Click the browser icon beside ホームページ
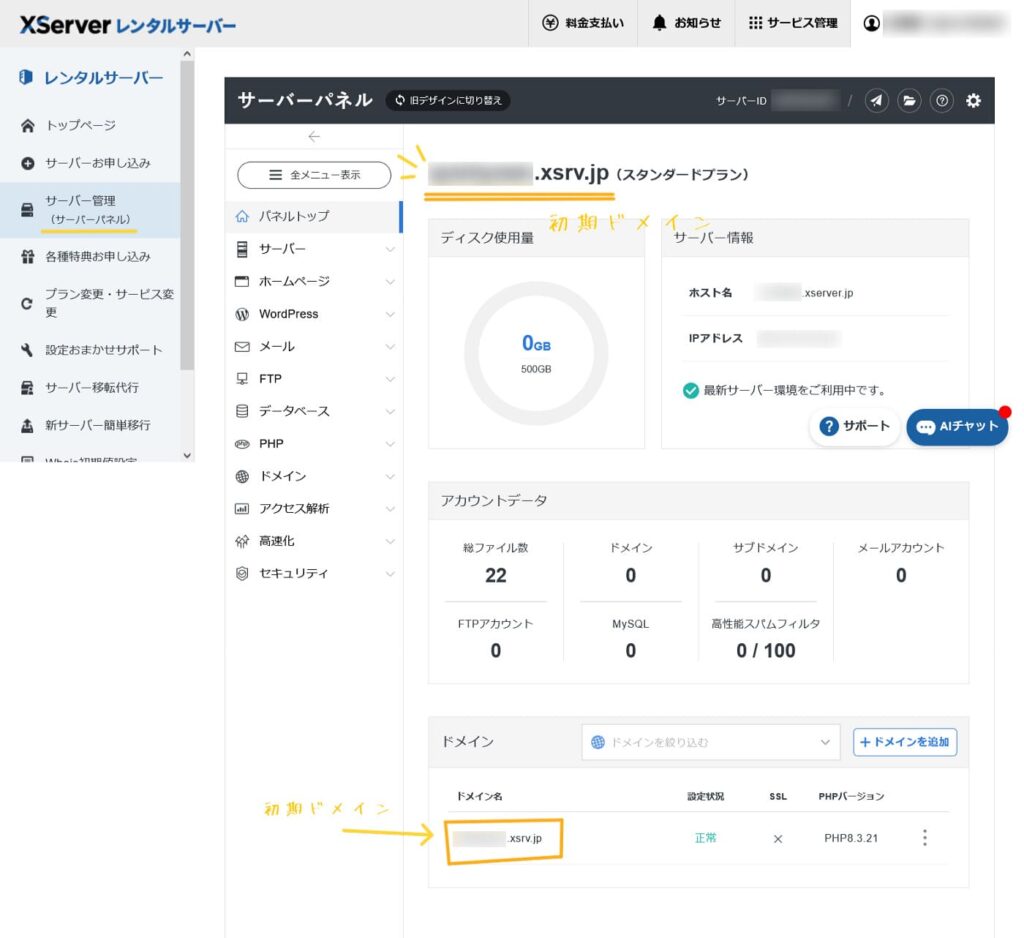 (242, 282)
